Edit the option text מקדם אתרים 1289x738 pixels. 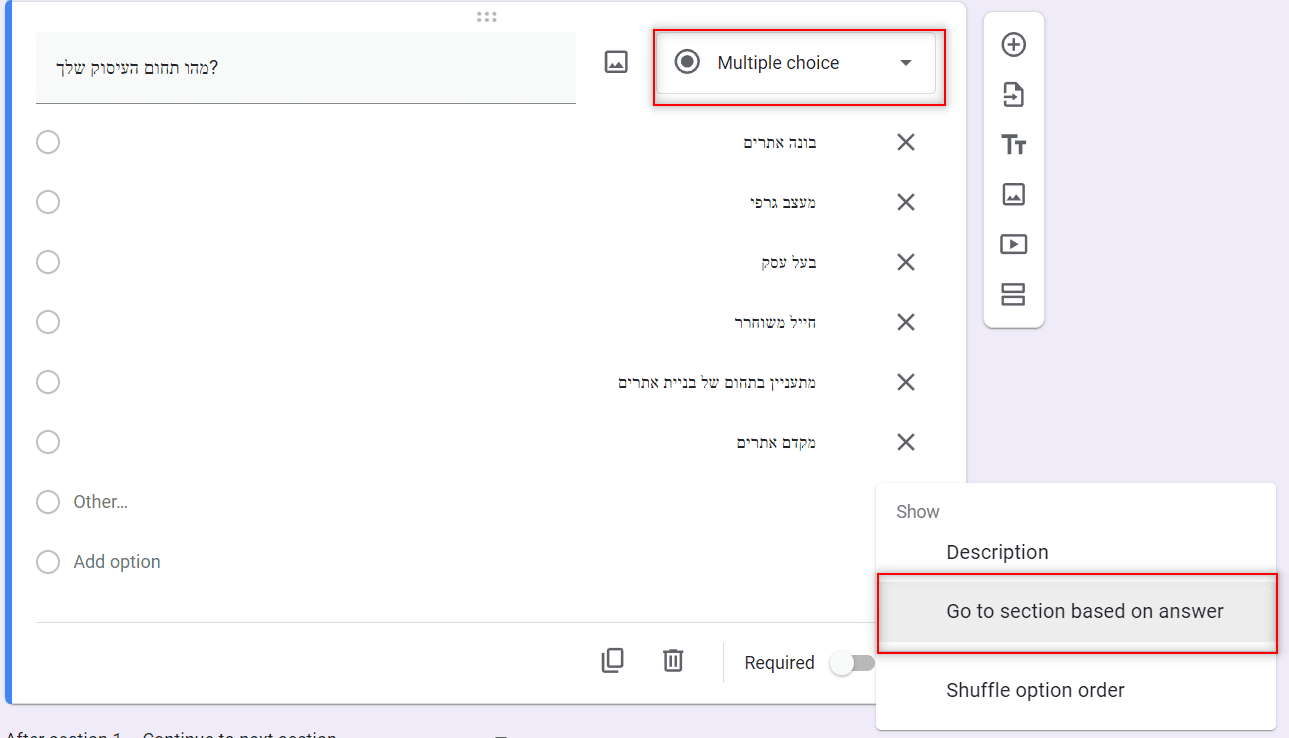(x=777, y=442)
